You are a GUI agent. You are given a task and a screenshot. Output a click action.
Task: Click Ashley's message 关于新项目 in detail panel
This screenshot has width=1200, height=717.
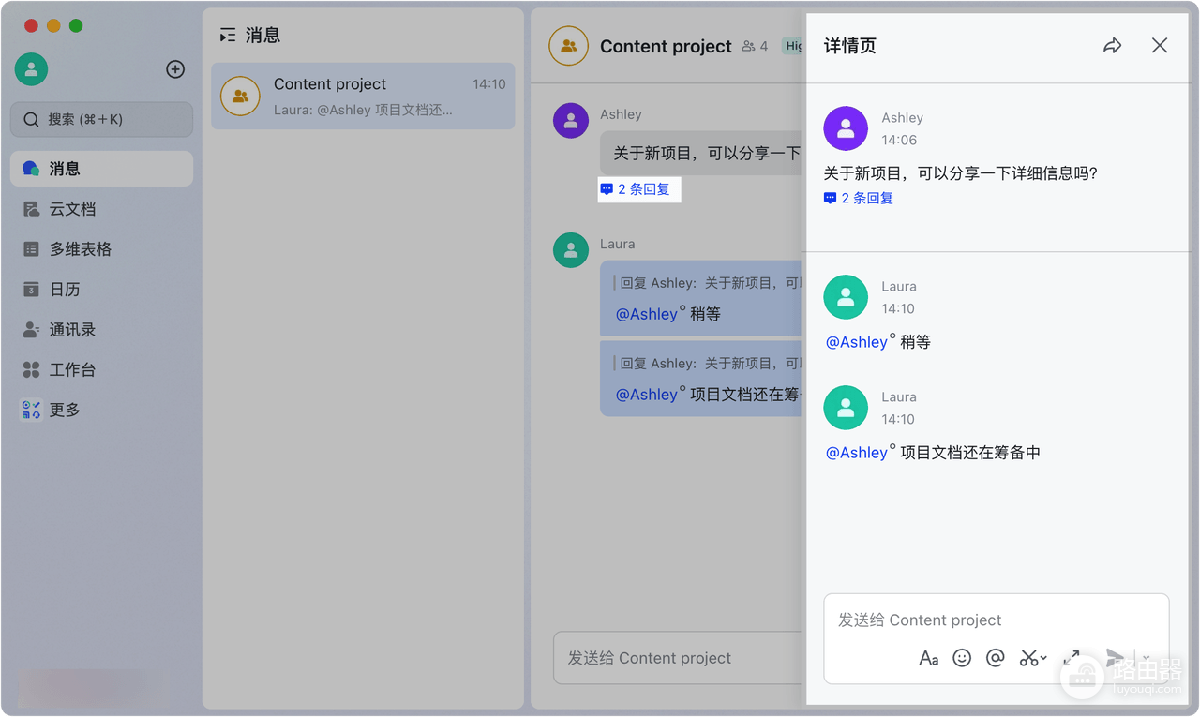[x=961, y=173]
